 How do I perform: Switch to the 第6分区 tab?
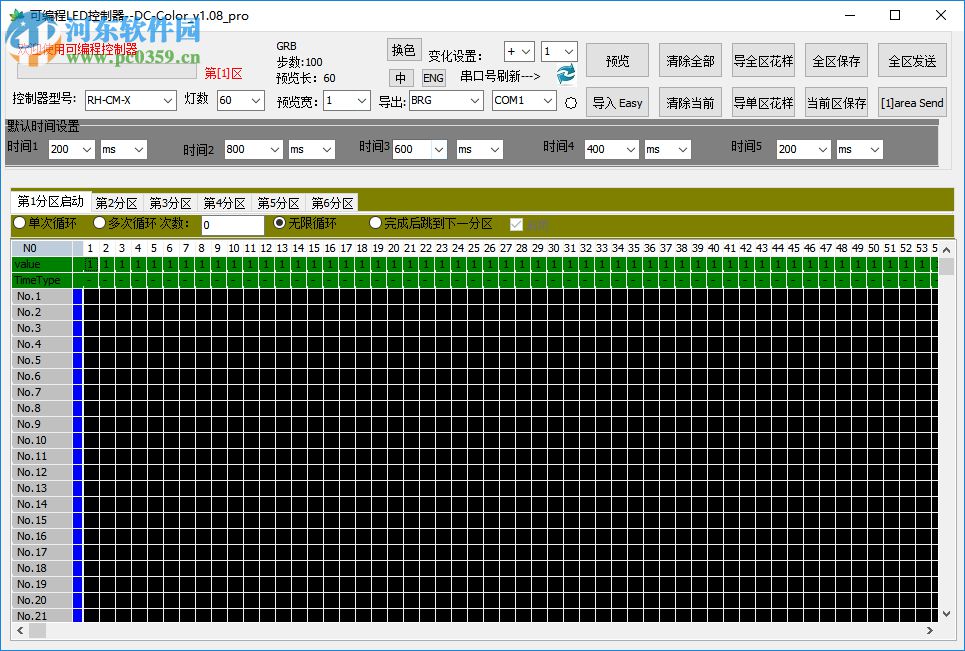point(332,201)
